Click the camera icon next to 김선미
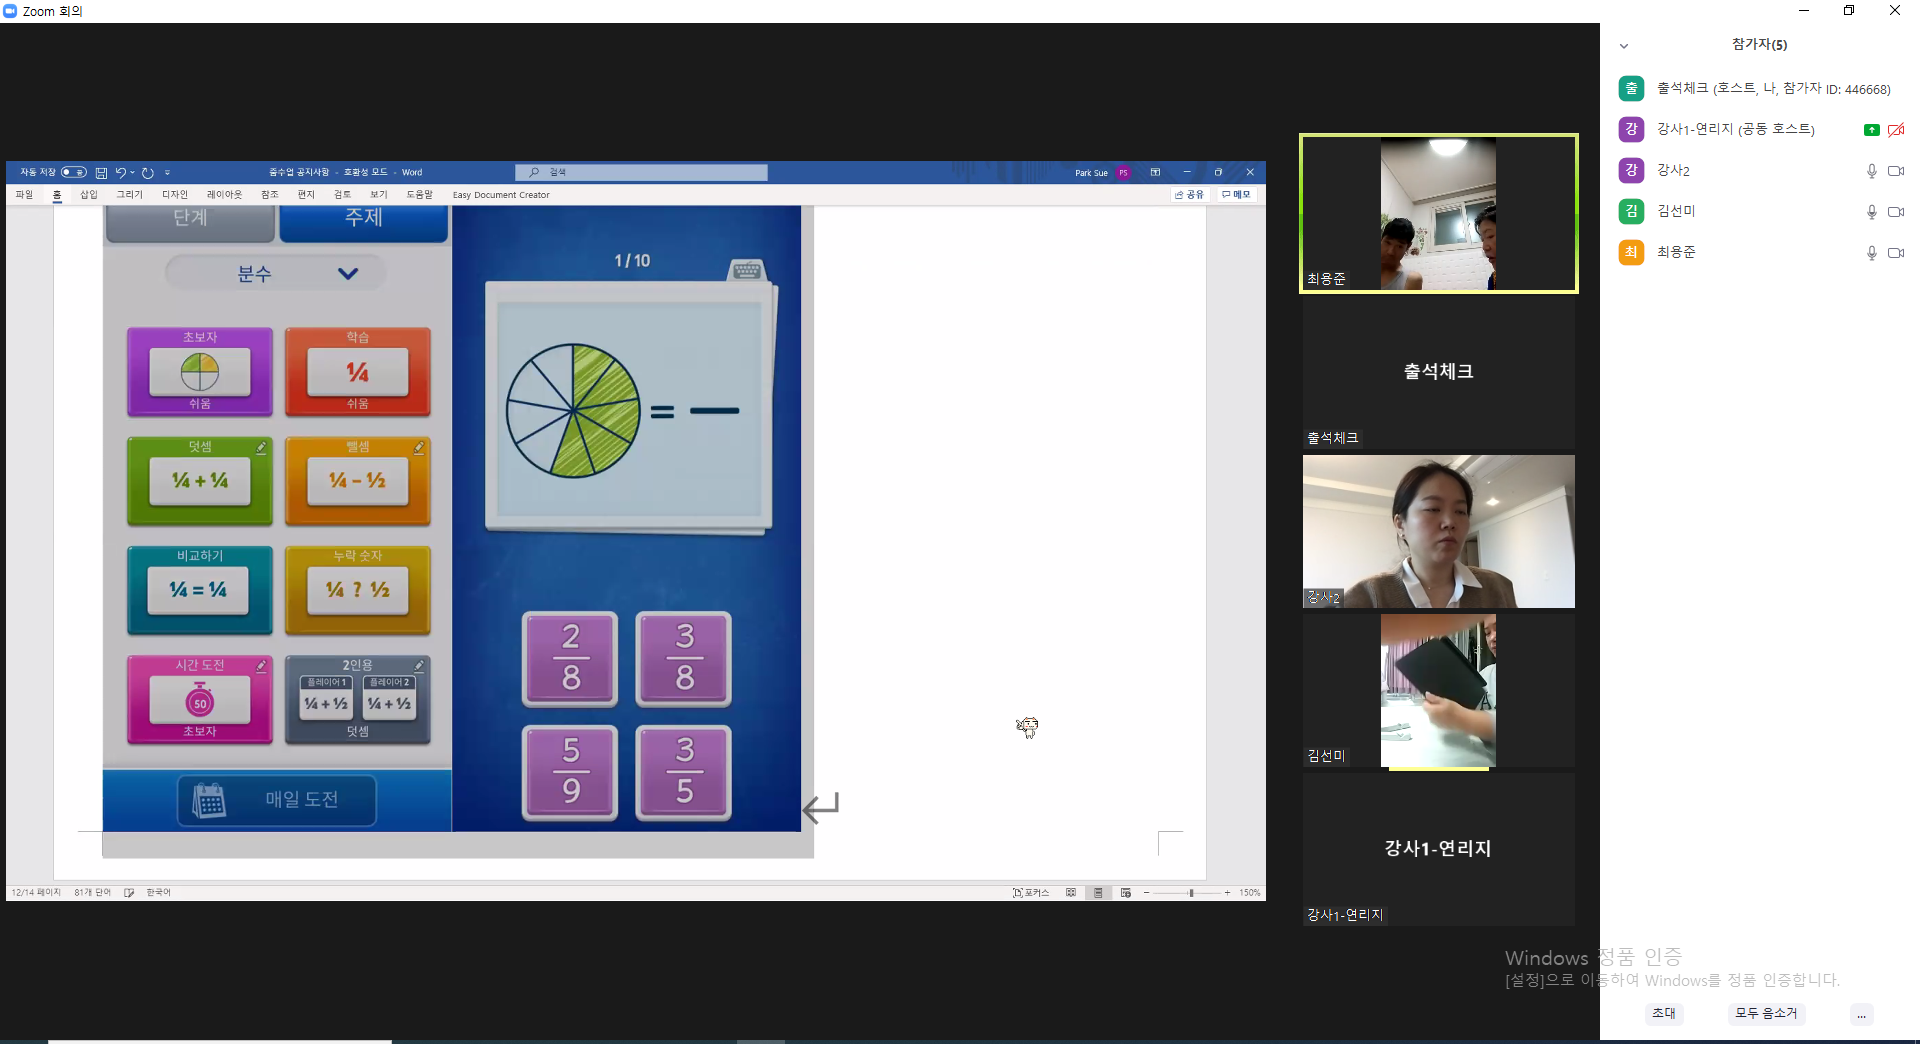The height and width of the screenshot is (1044, 1920). (x=1895, y=212)
